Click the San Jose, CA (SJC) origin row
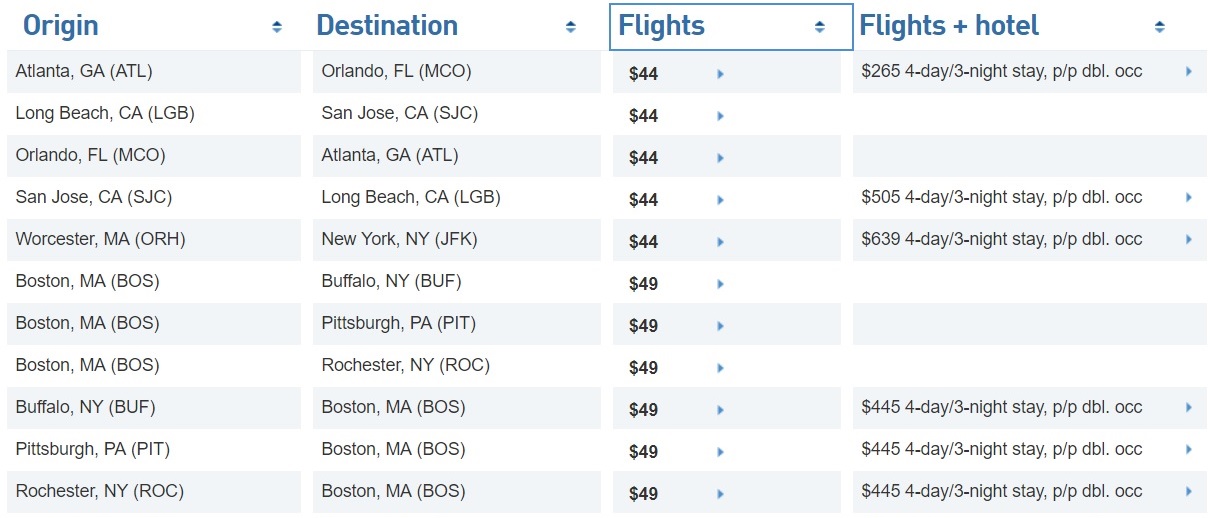 point(94,198)
